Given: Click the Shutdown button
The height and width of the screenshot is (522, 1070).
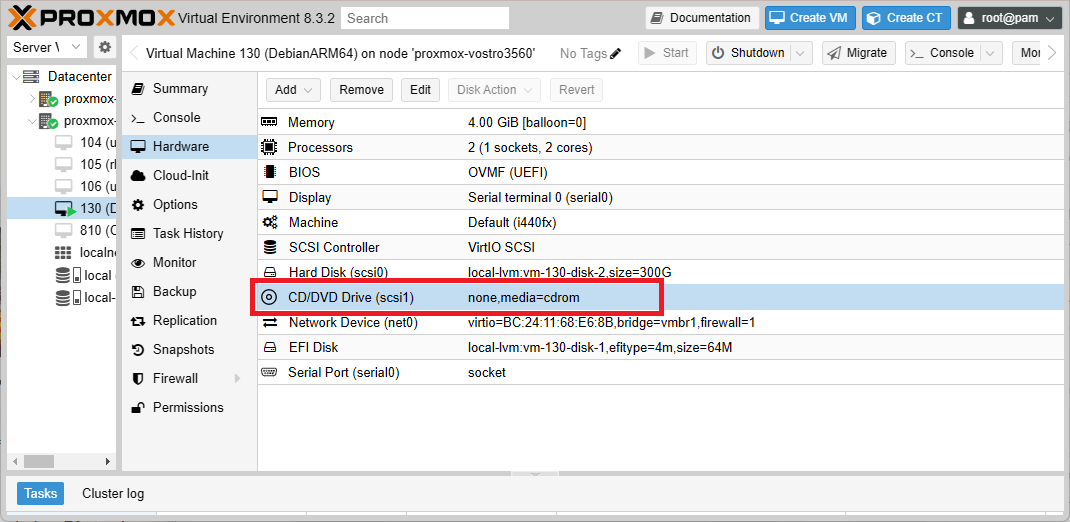Looking at the screenshot, I should (748, 53).
